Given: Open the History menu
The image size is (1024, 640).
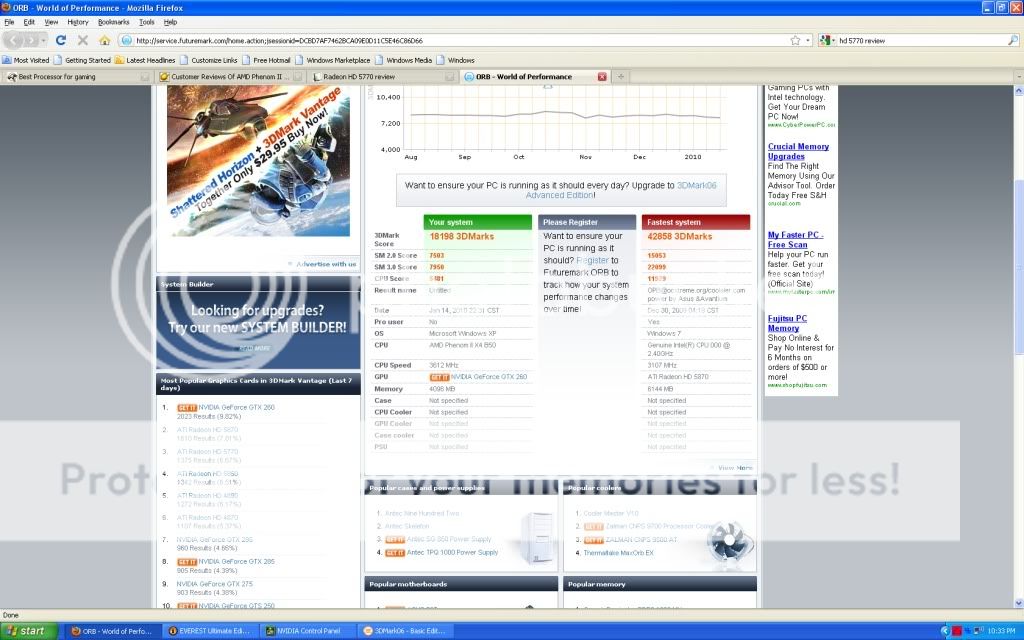Looking at the screenshot, I should pyautogui.click(x=78, y=22).
